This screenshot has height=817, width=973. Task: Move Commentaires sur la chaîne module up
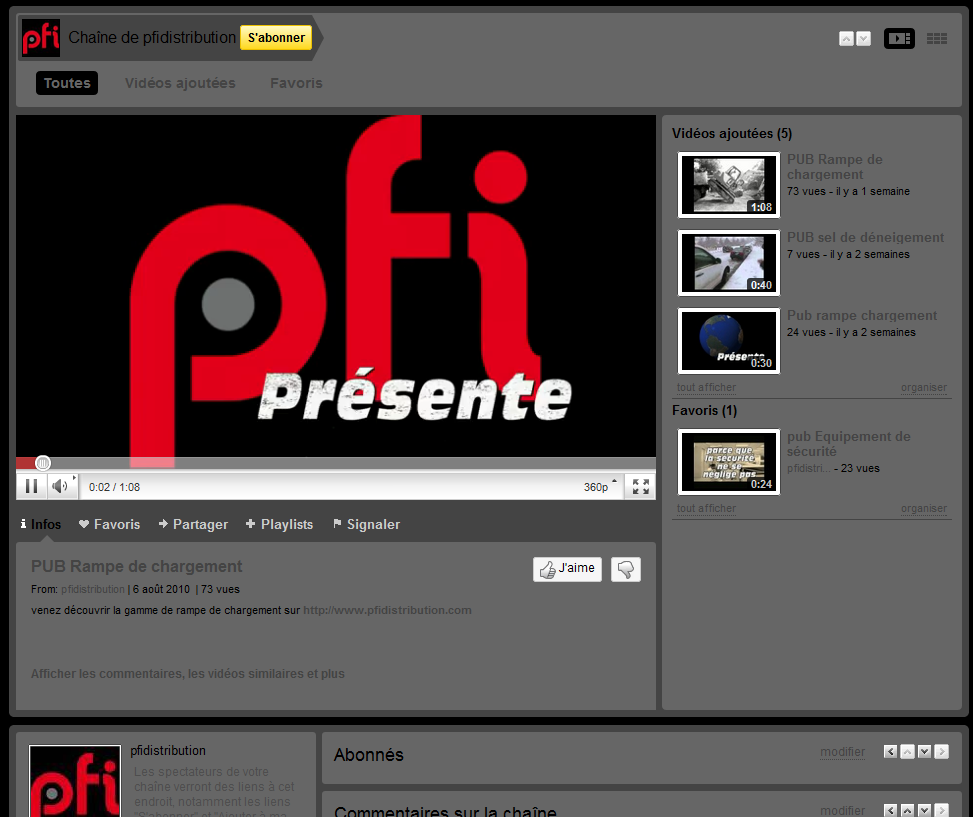click(x=907, y=810)
